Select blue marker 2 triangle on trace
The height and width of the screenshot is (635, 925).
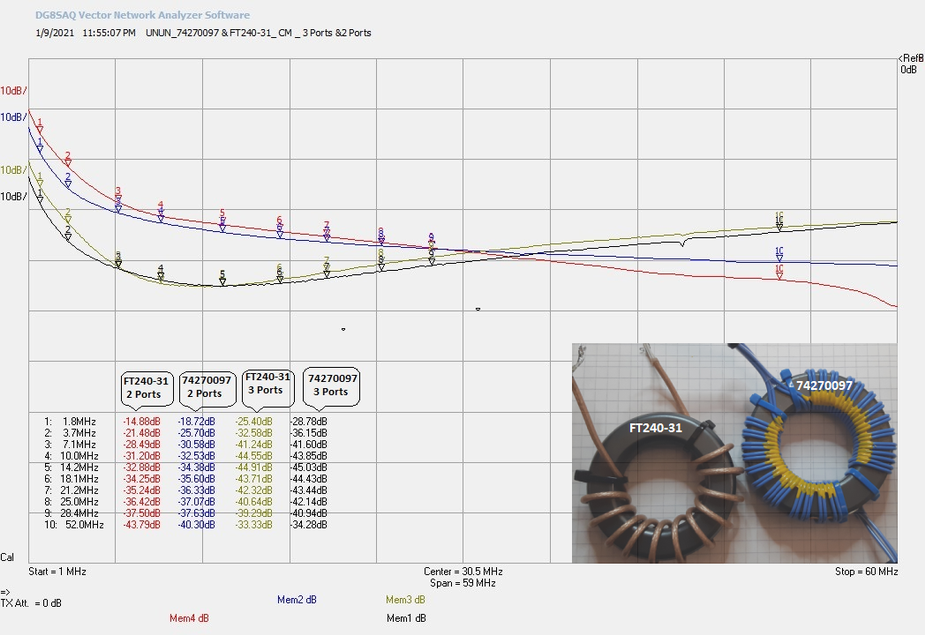click(x=68, y=181)
